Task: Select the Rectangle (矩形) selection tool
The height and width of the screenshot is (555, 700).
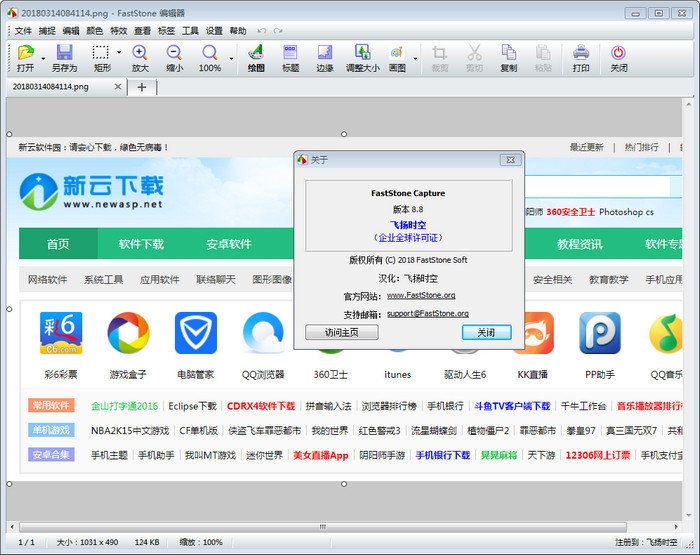Action: coord(100,53)
